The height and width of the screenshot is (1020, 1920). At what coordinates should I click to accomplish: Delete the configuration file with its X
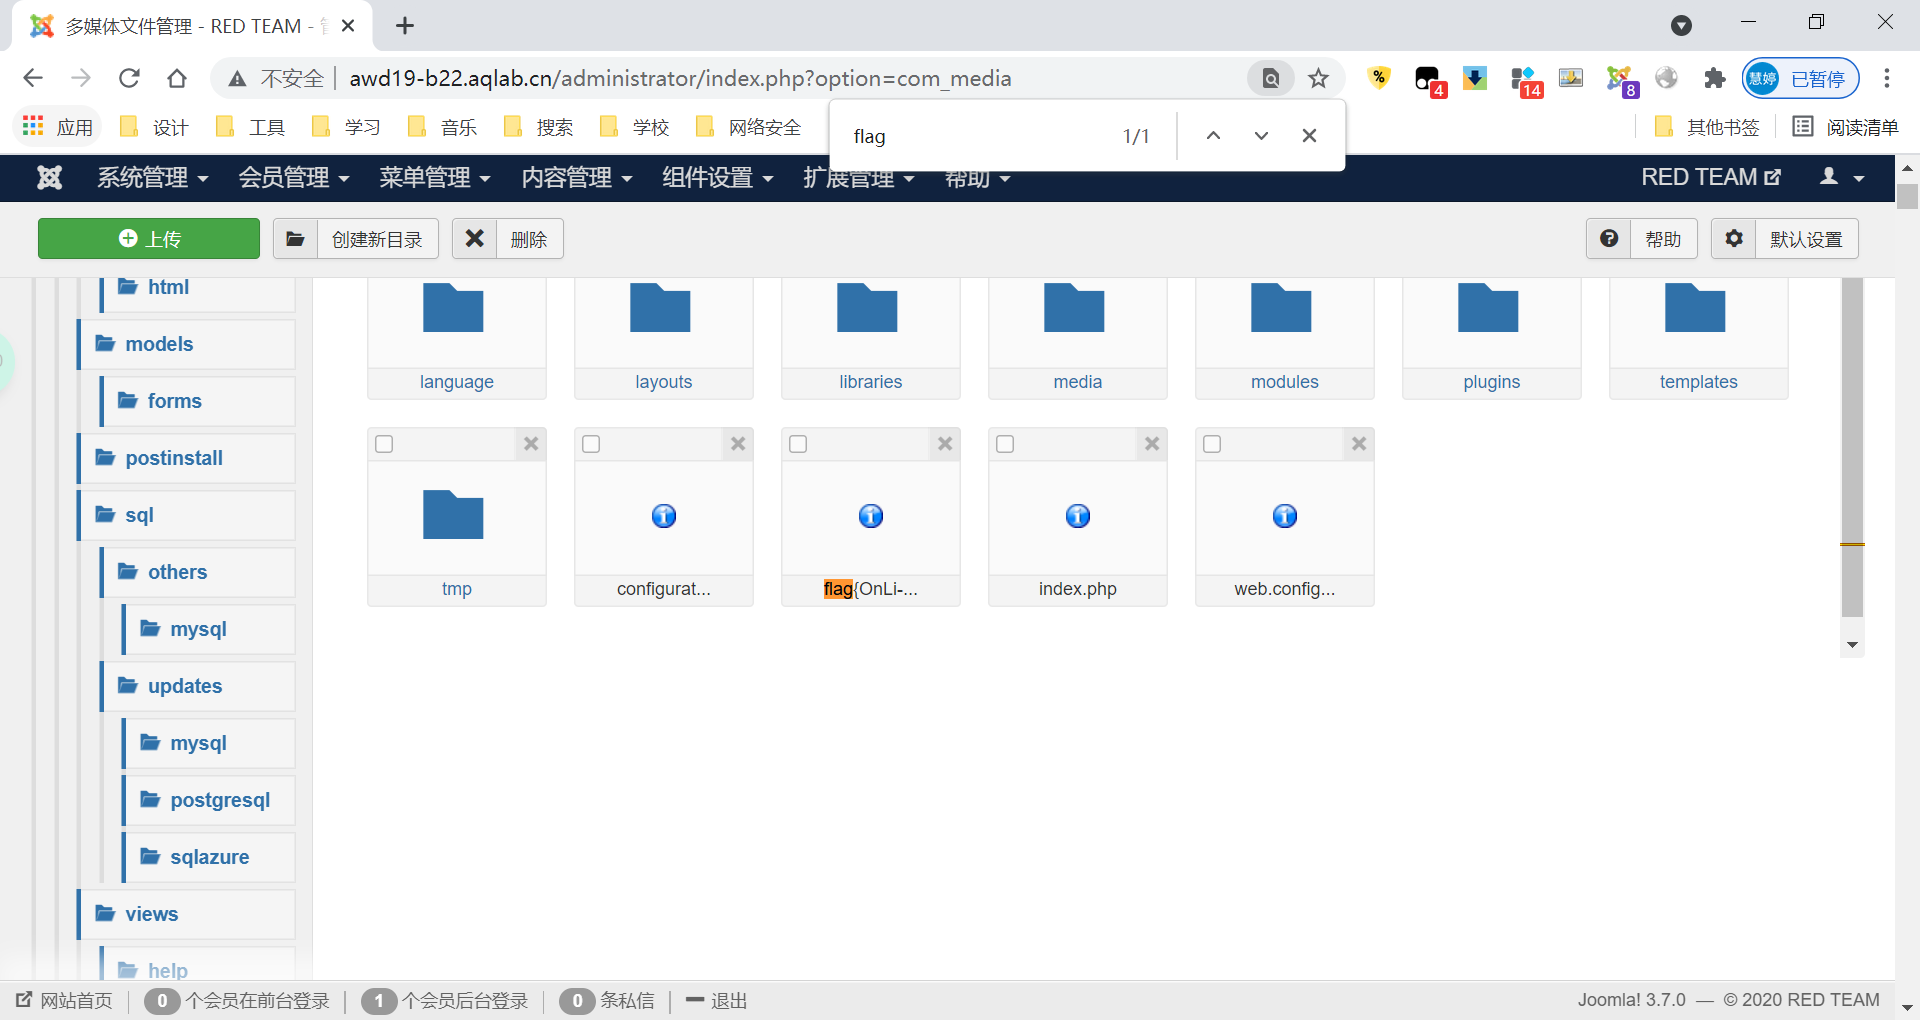coord(738,444)
